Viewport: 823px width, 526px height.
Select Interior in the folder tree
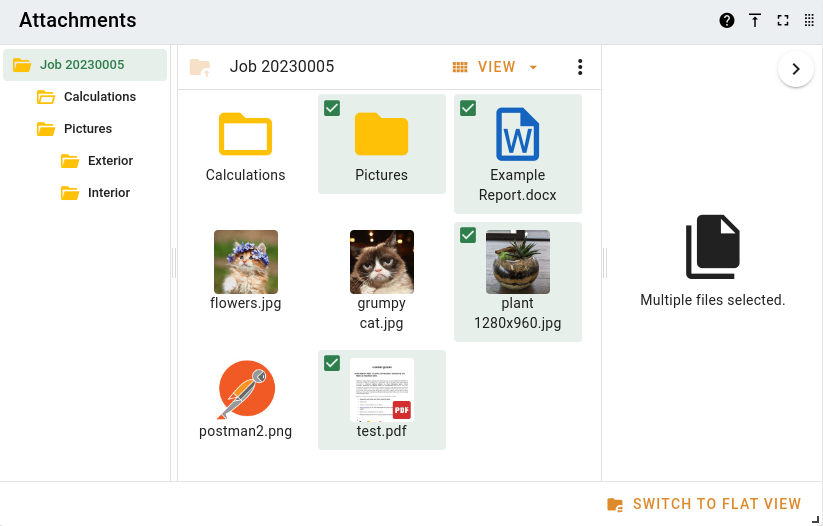tap(109, 193)
